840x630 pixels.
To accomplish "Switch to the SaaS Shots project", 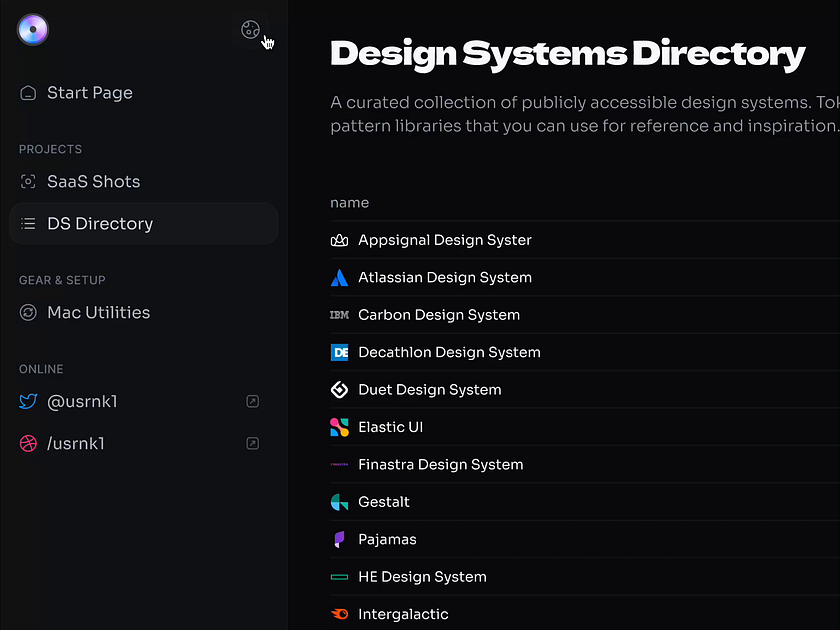I will (94, 181).
